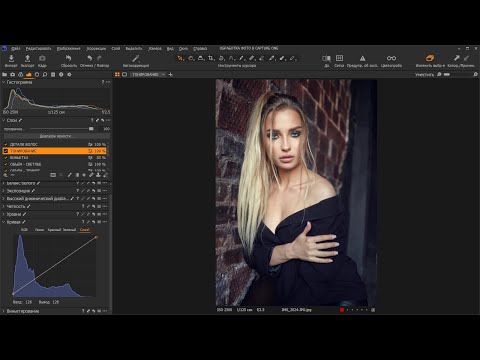Open the Слой menu
This screenshot has width=480, height=360.
(x=116, y=49)
